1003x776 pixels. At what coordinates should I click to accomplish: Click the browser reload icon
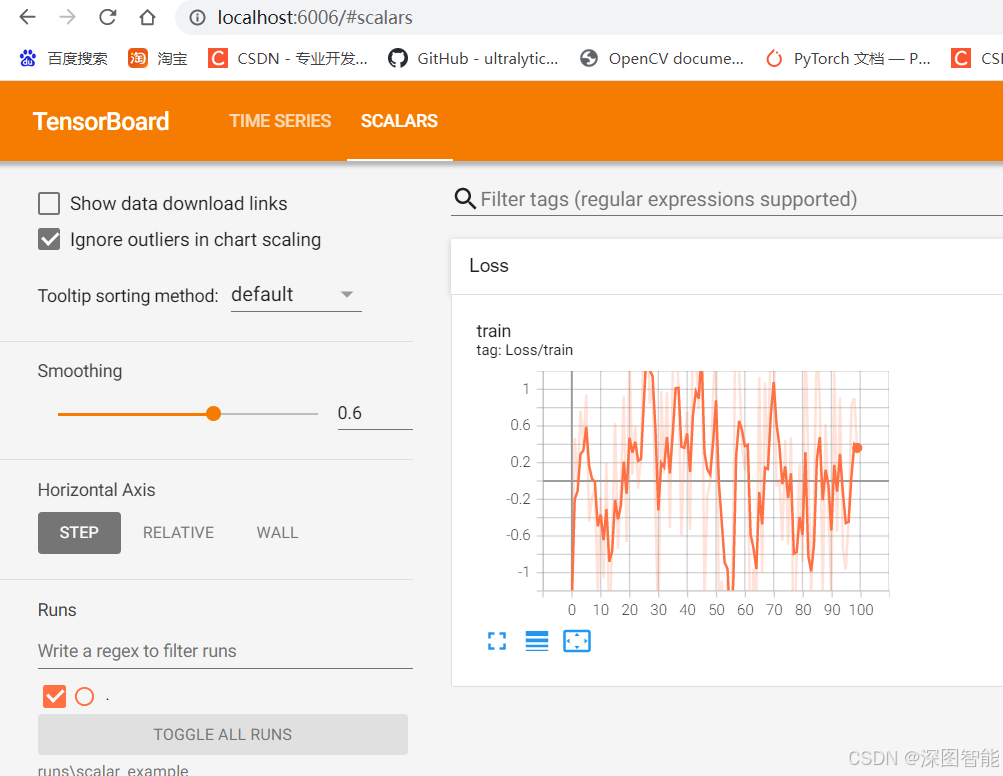coord(107,17)
